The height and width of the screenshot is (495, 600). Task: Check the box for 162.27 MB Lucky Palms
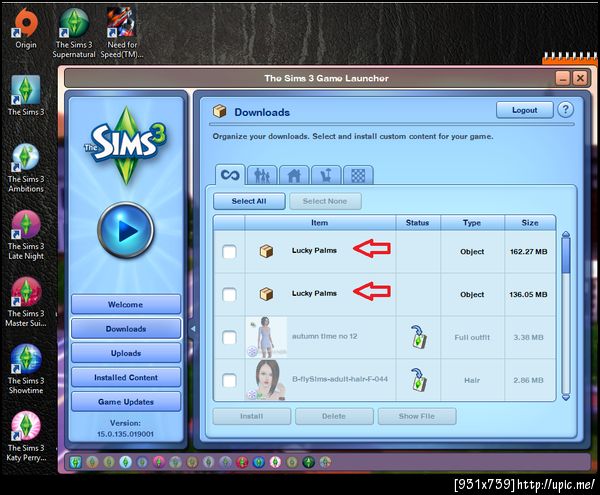(229, 252)
